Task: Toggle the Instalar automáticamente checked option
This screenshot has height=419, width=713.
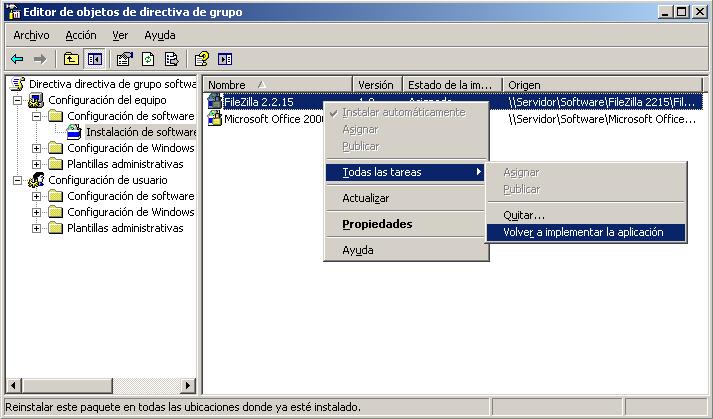Action: pos(403,112)
